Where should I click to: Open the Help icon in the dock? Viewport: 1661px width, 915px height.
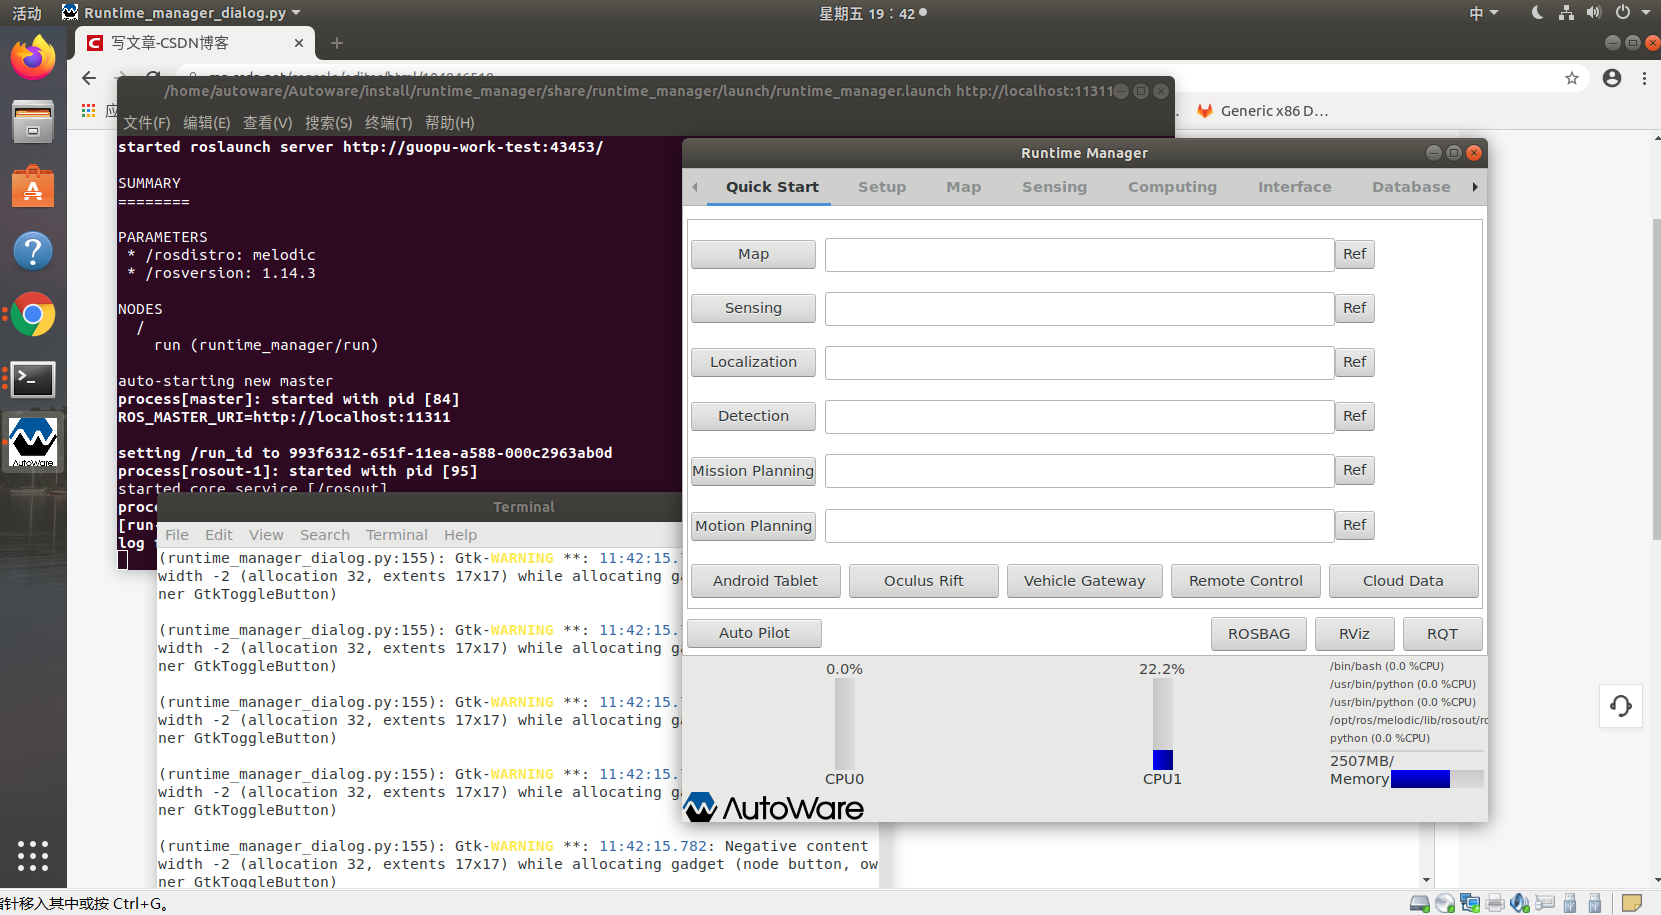33,251
